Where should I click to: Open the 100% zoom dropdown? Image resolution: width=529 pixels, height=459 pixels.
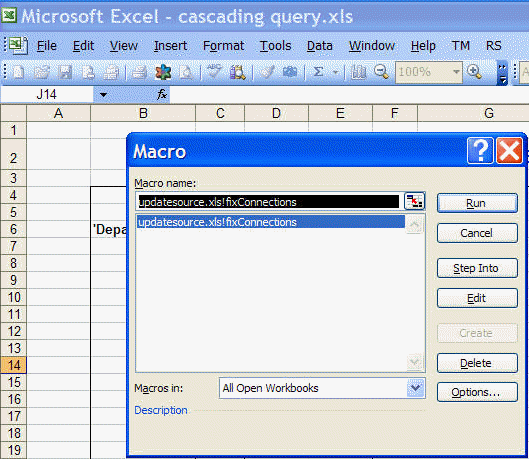pyautogui.click(x=456, y=72)
